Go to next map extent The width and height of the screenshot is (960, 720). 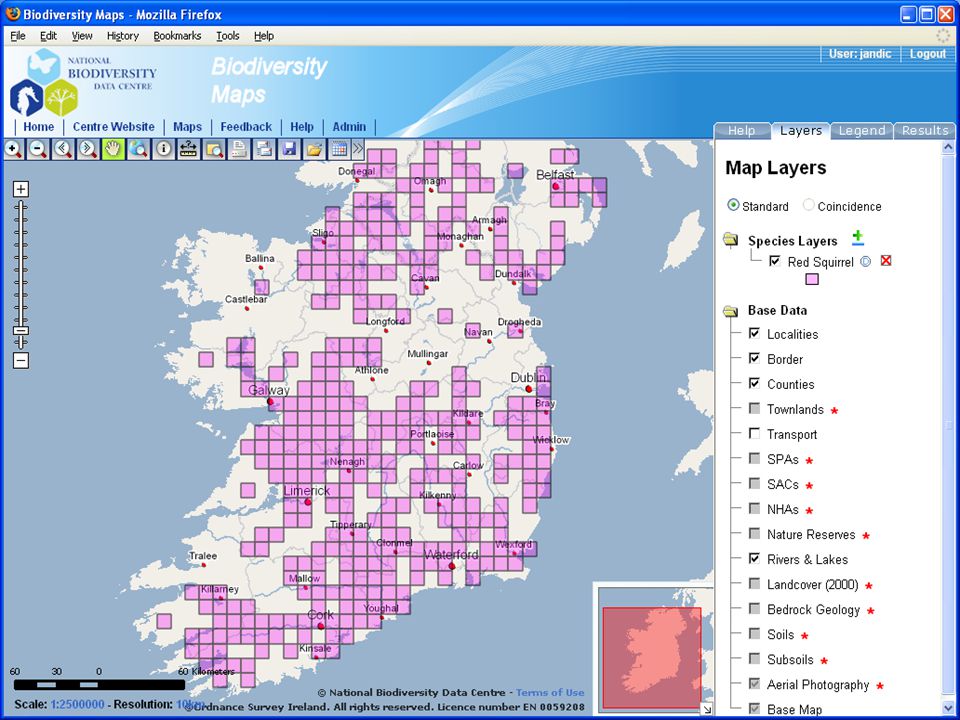click(x=88, y=149)
